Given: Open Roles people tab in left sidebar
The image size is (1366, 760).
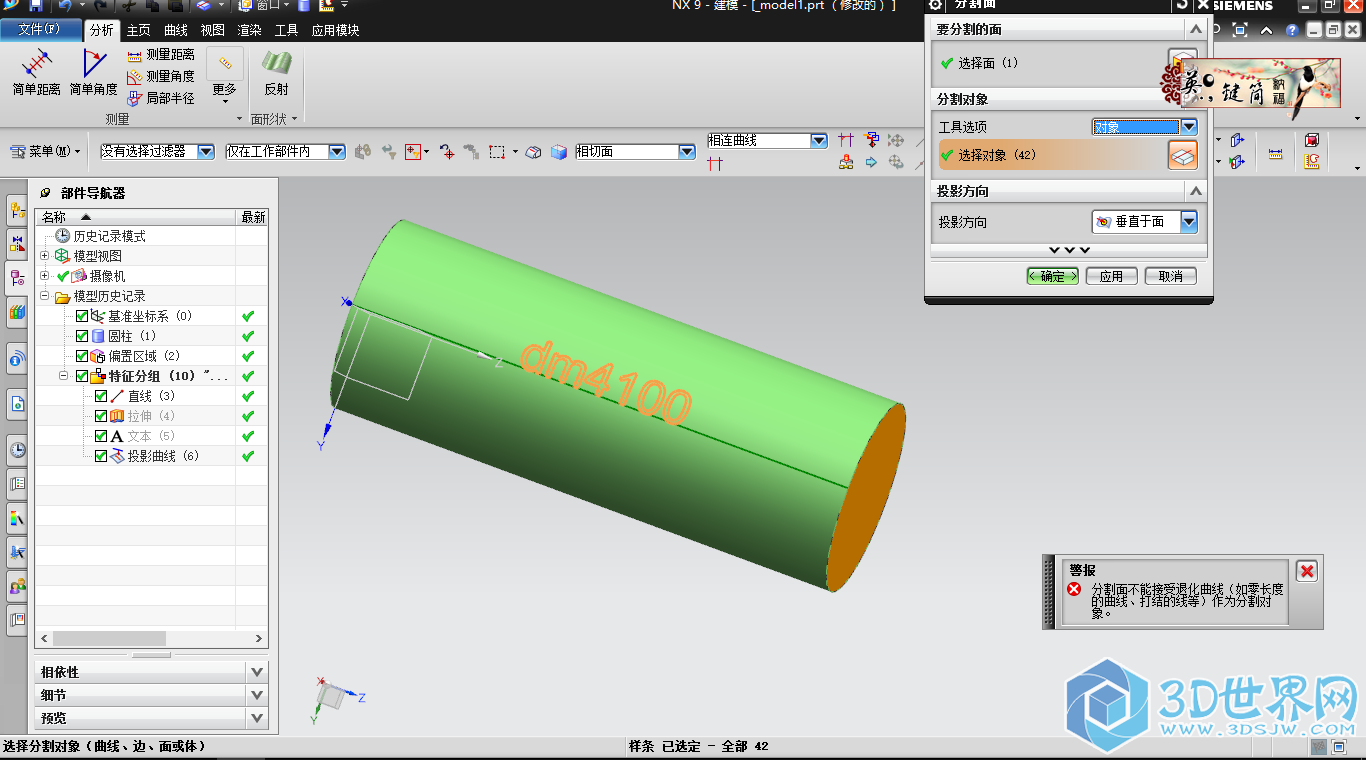Looking at the screenshot, I should pos(17,585).
